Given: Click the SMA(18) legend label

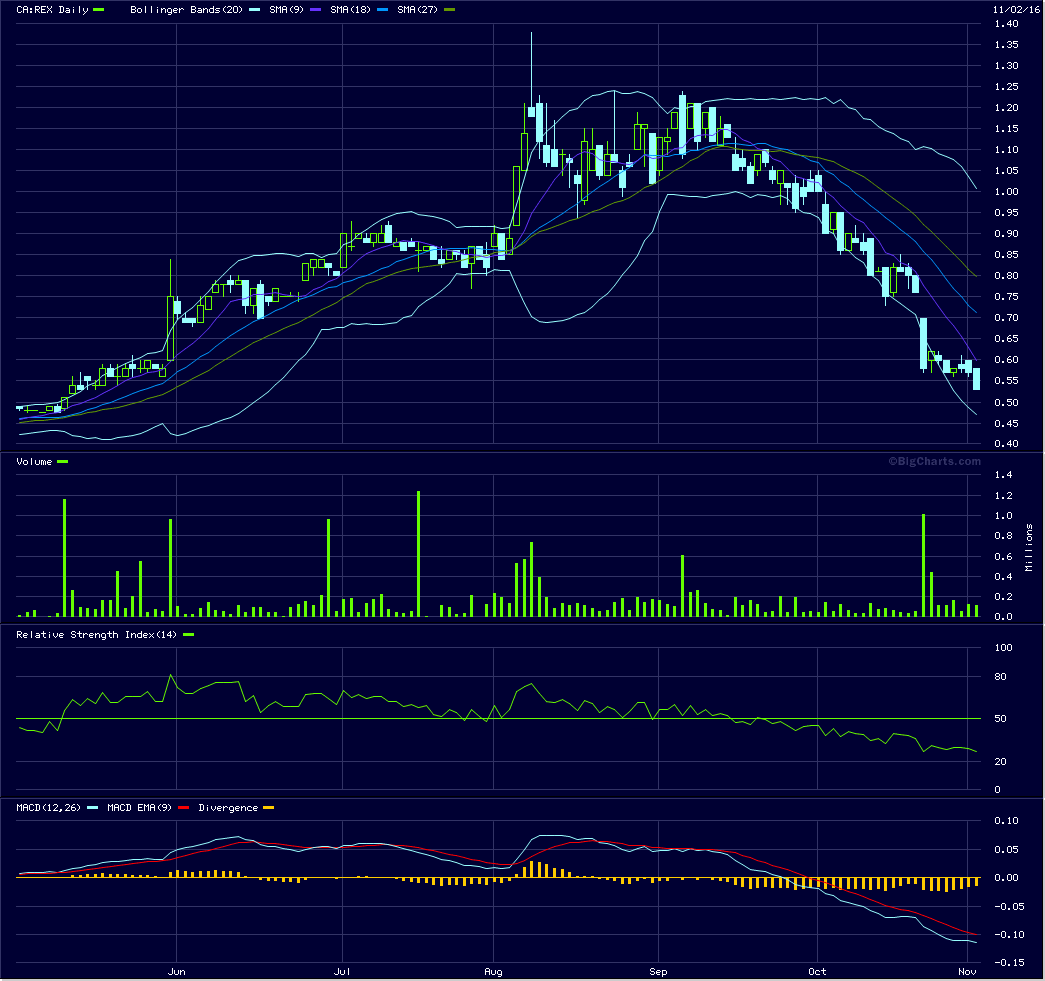Looking at the screenshot, I should pyautogui.click(x=350, y=10).
